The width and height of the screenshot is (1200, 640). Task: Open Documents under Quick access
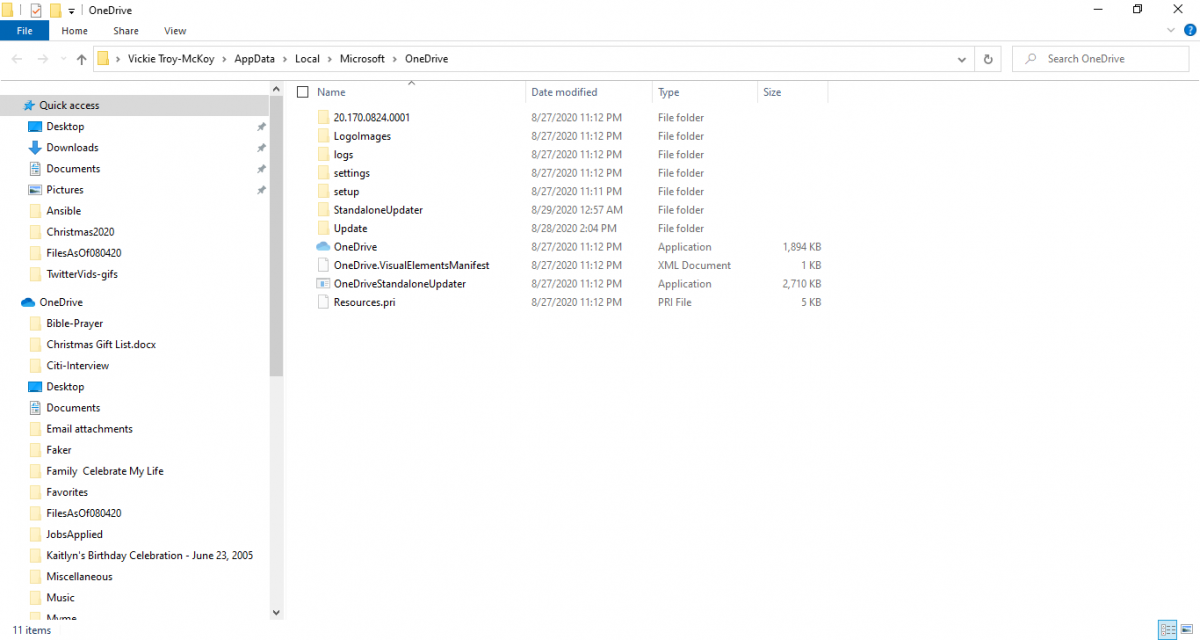click(73, 169)
